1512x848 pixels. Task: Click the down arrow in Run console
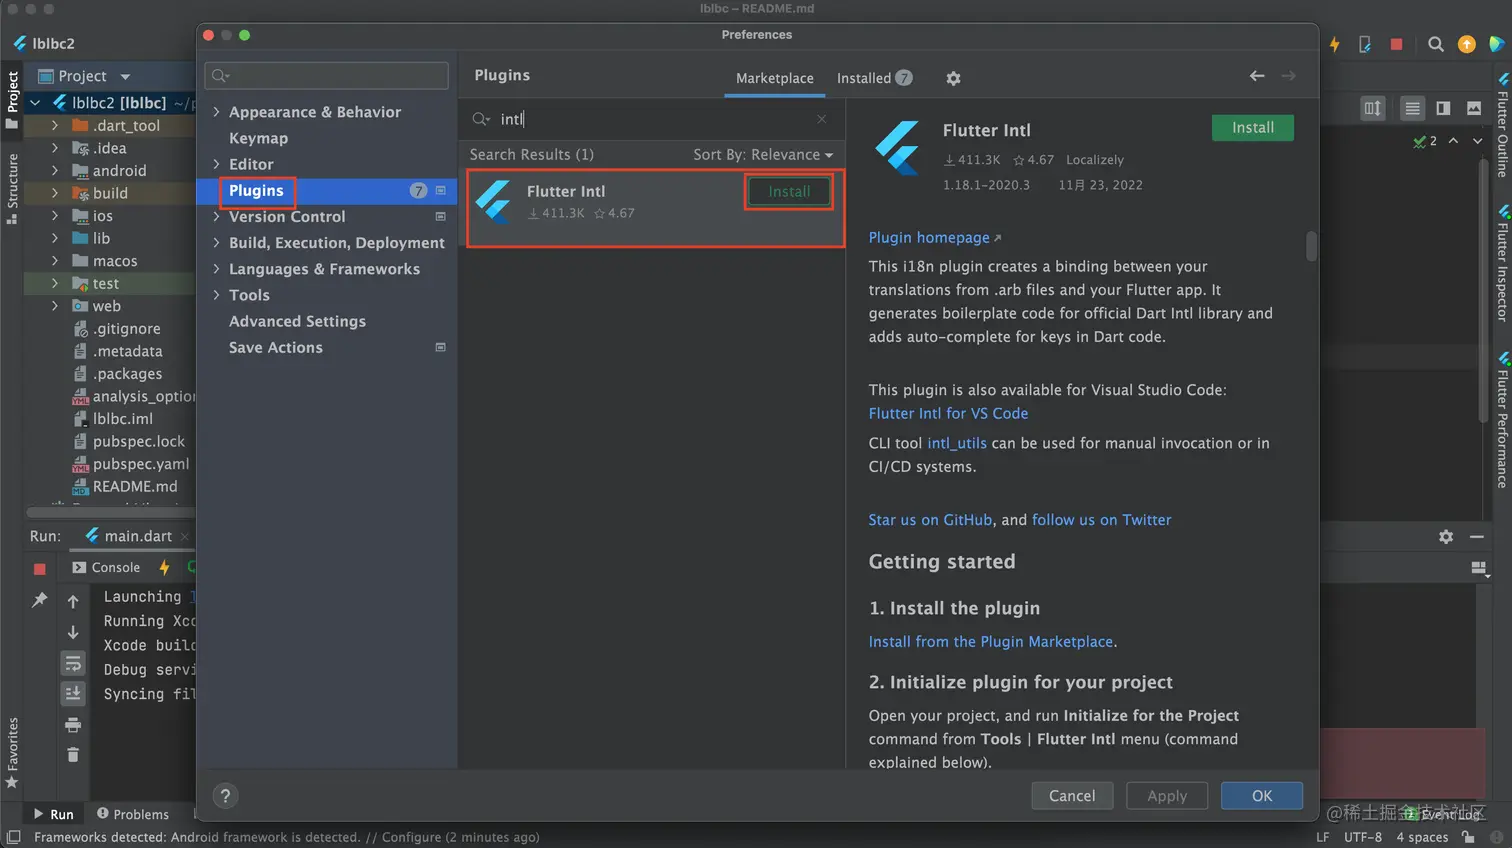pyautogui.click(x=73, y=632)
